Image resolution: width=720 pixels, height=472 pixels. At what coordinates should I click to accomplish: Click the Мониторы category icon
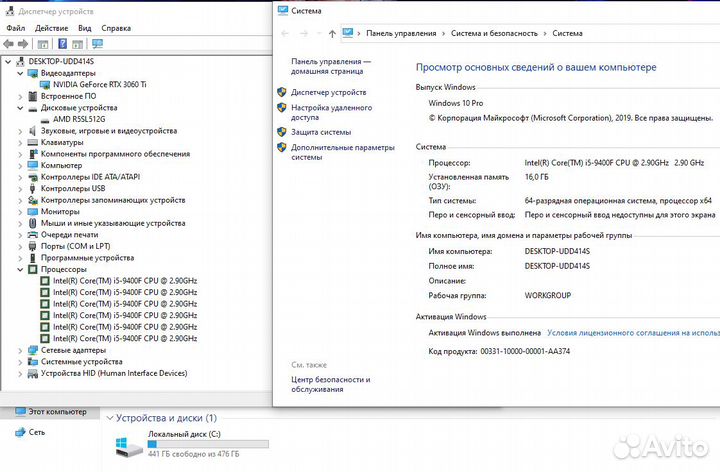coord(33,212)
